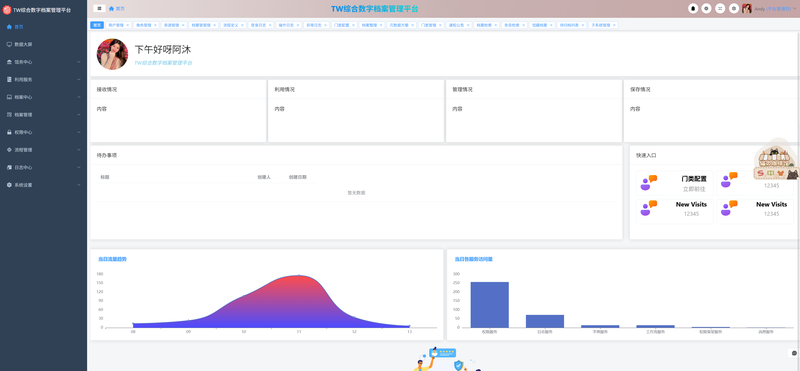The height and width of the screenshot is (371, 800).
Task: Open the settings gear icon in header
Action: click(706, 8)
